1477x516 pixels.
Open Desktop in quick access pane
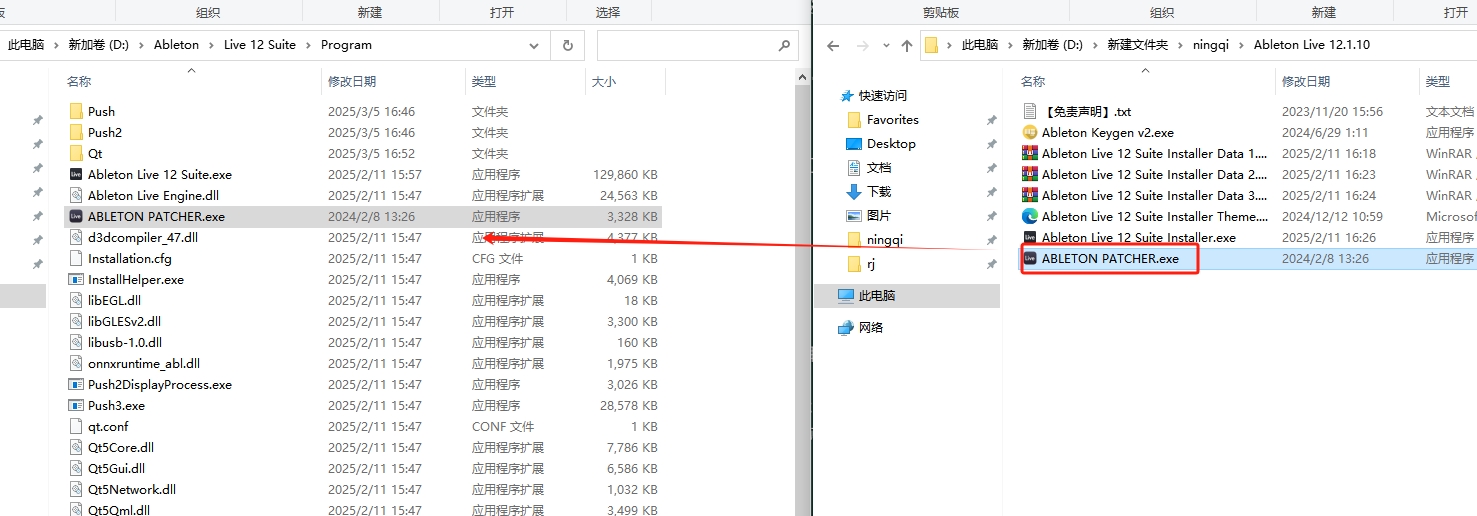point(891,143)
